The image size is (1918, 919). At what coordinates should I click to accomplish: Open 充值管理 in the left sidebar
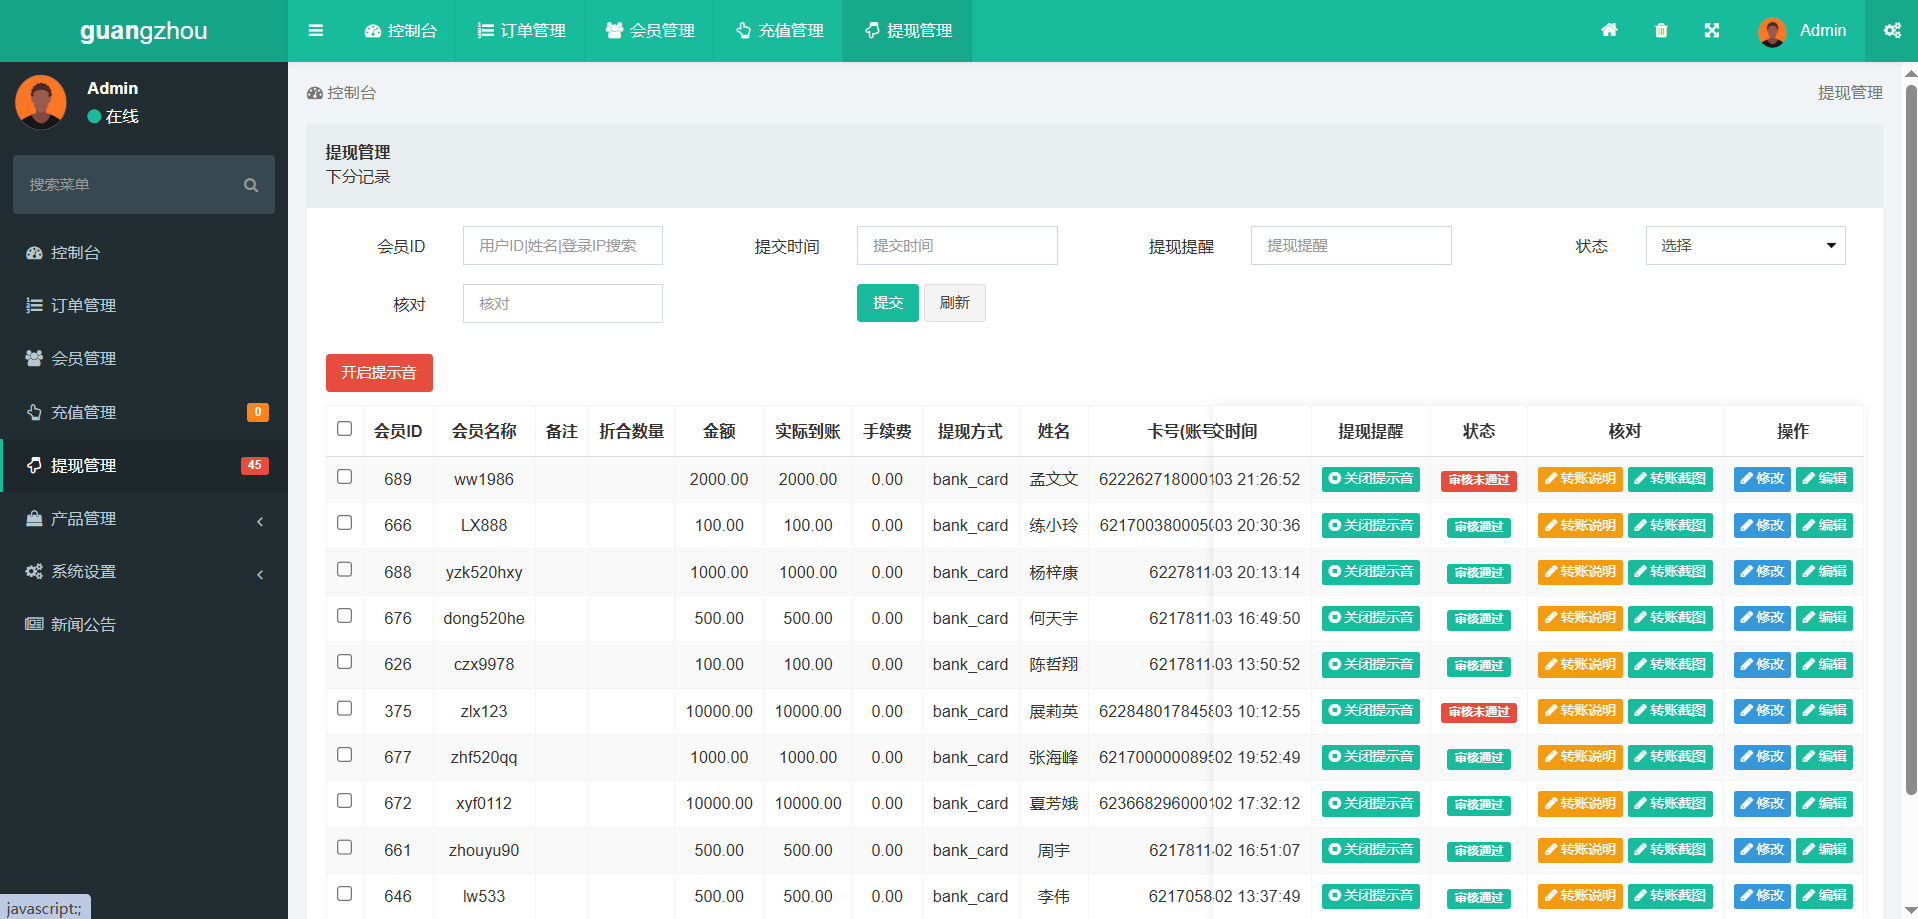[144, 412]
